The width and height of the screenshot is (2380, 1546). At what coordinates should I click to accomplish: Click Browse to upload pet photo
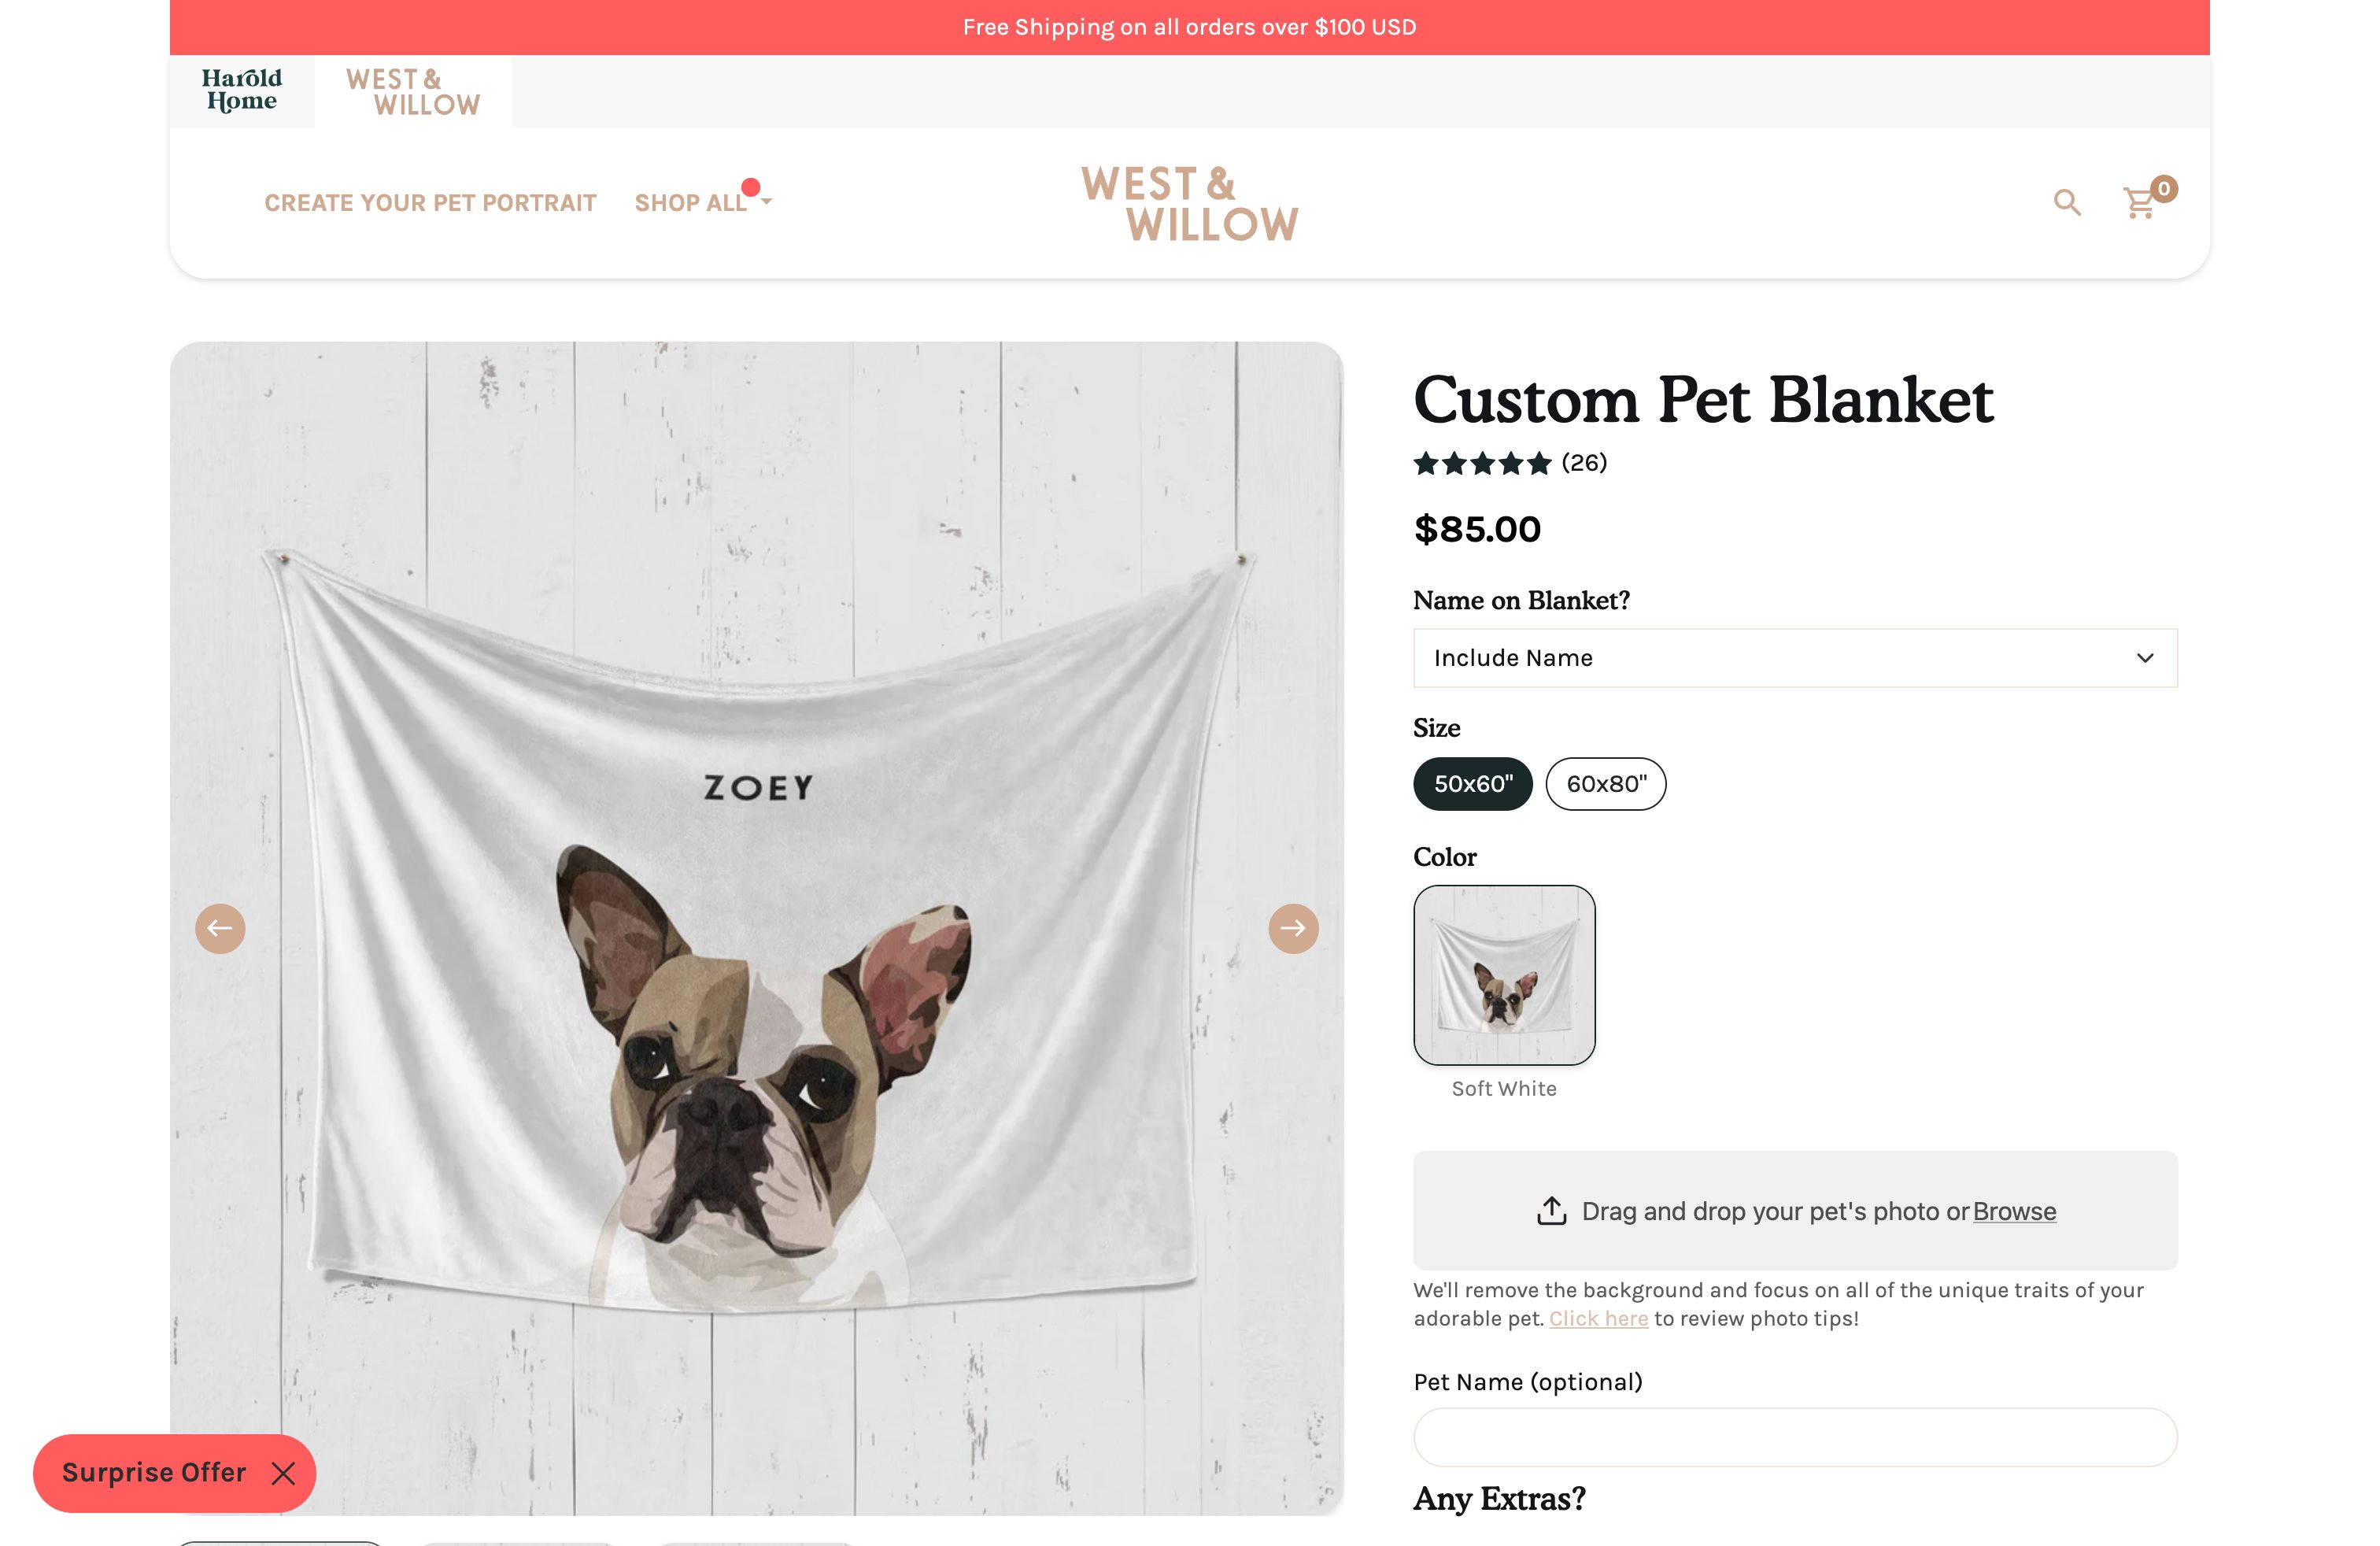coord(2014,1211)
